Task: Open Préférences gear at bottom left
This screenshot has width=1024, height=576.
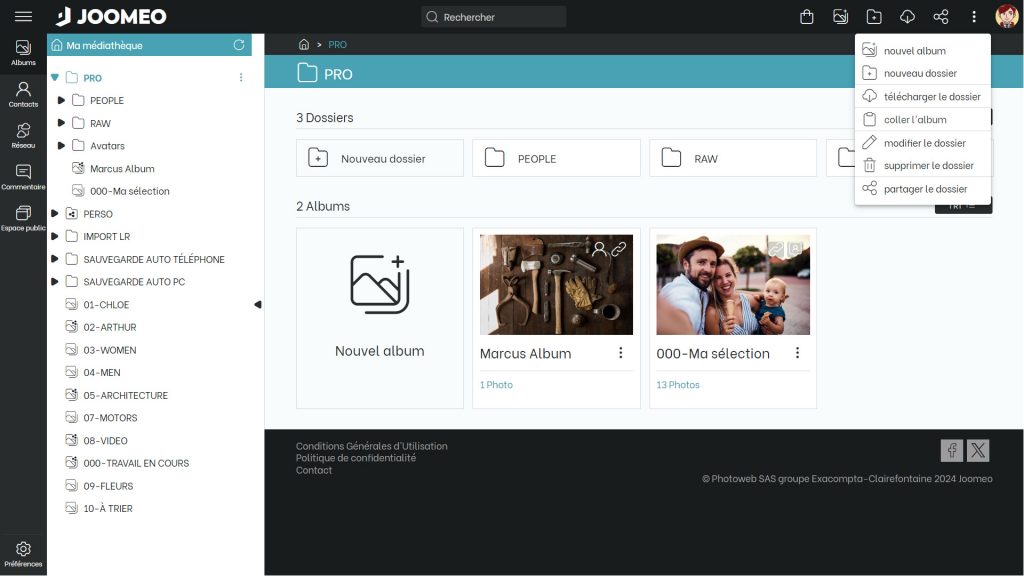Action: point(23,553)
